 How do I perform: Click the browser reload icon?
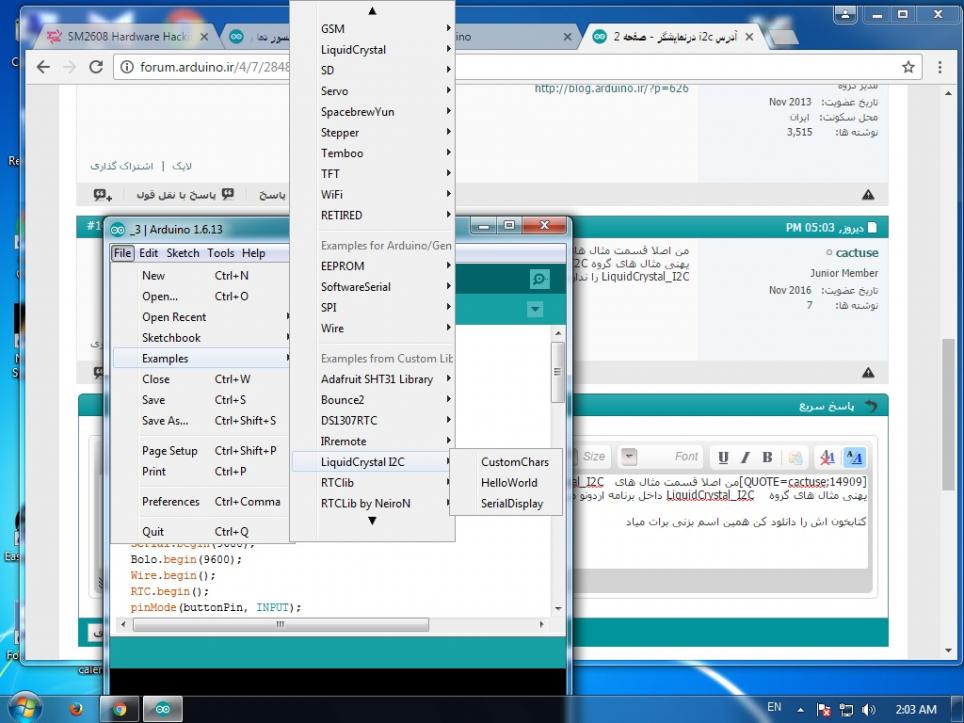click(x=96, y=67)
